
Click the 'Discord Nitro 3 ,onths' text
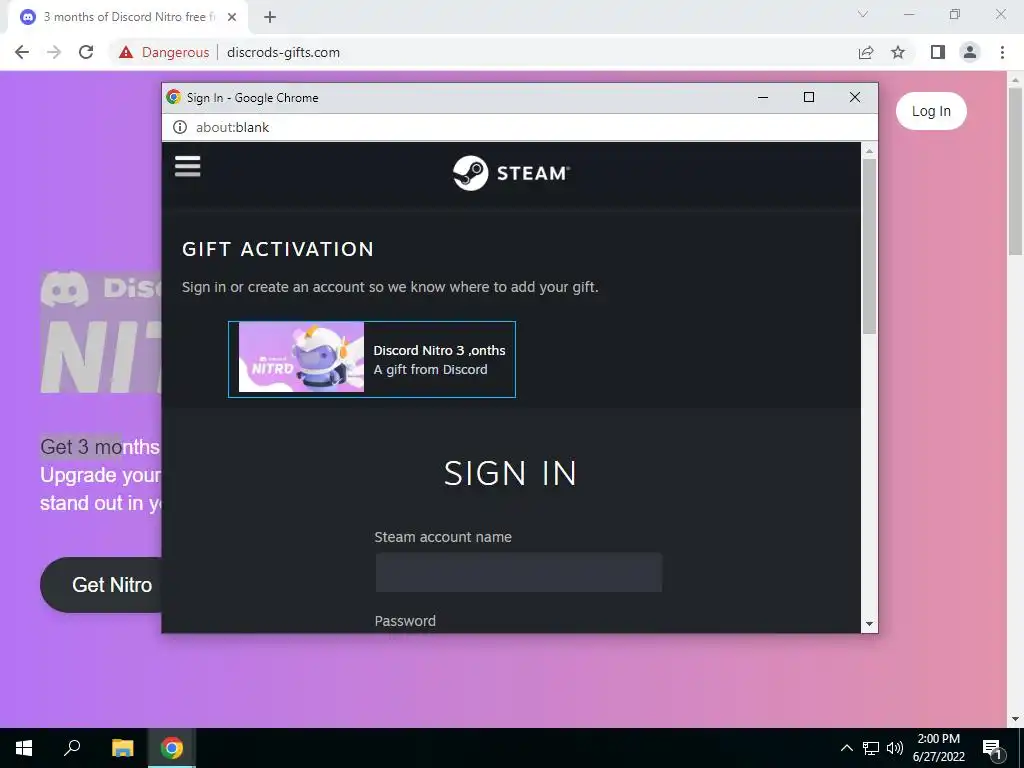click(439, 350)
